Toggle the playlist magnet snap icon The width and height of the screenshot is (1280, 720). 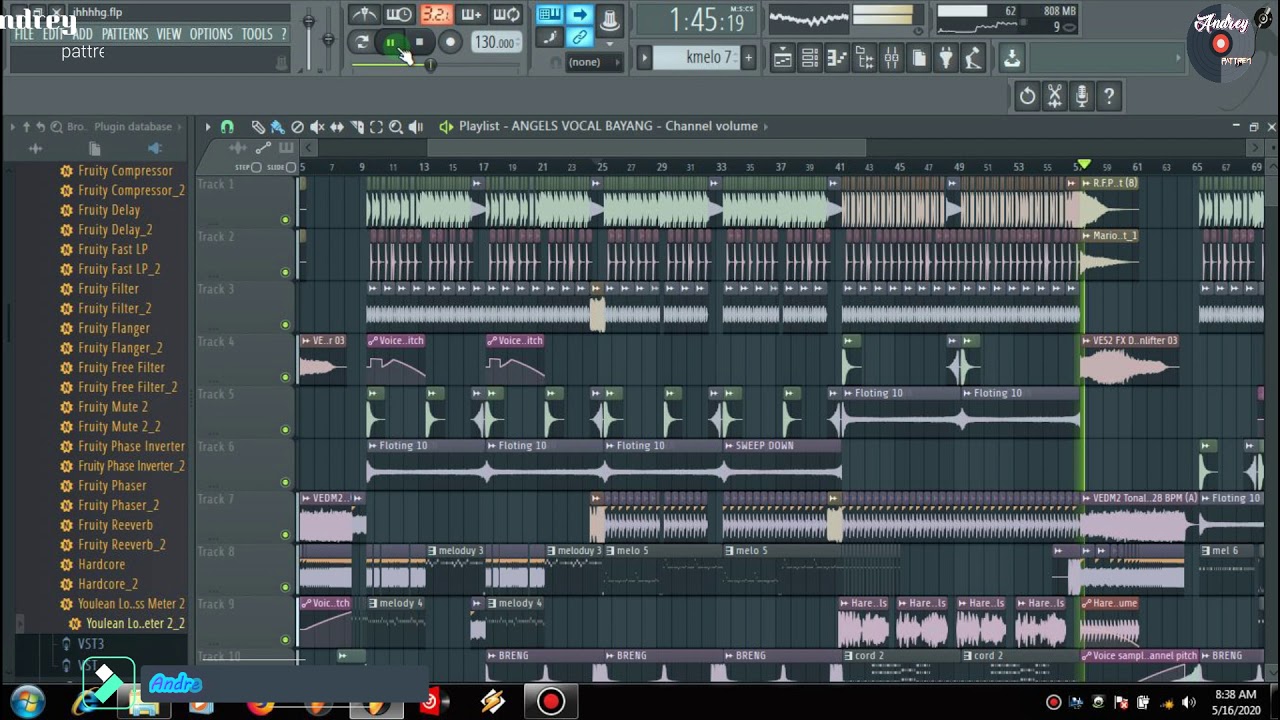coord(227,127)
